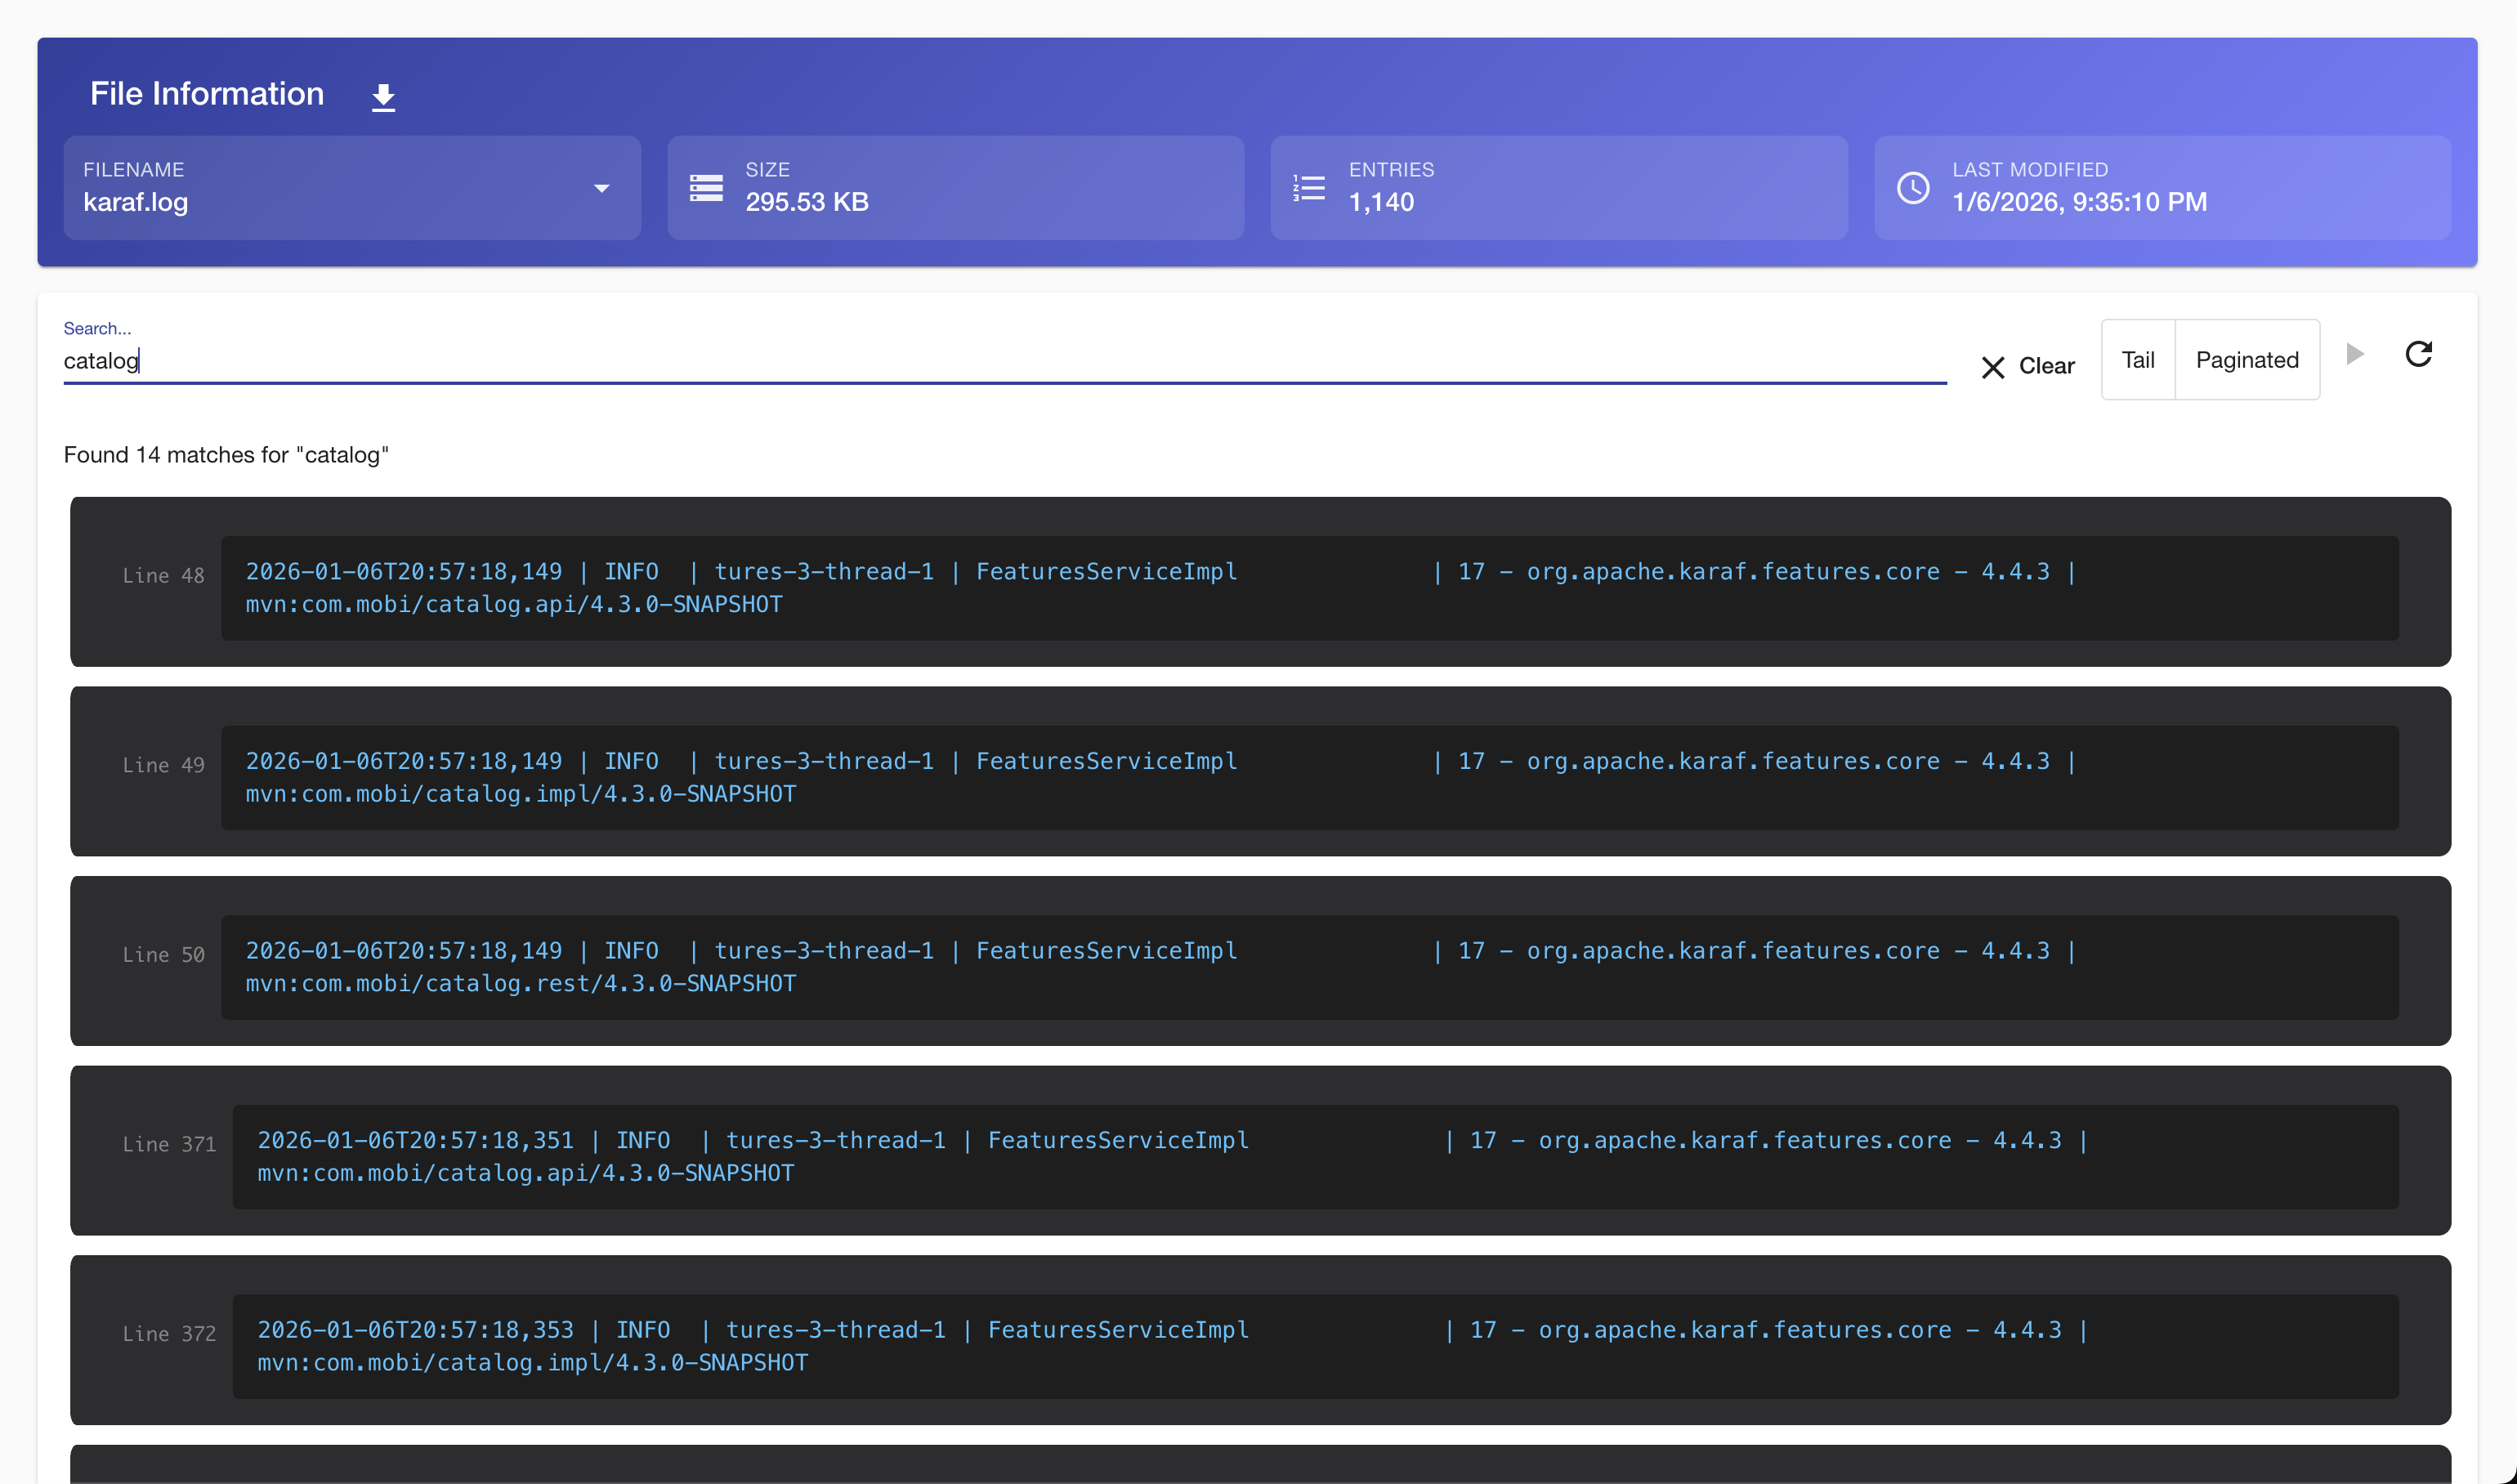Image resolution: width=2517 pixels, height=1484 pixels.
Task: Click the numbered-list icon on the ENTRIES card
Action: 1308,187
